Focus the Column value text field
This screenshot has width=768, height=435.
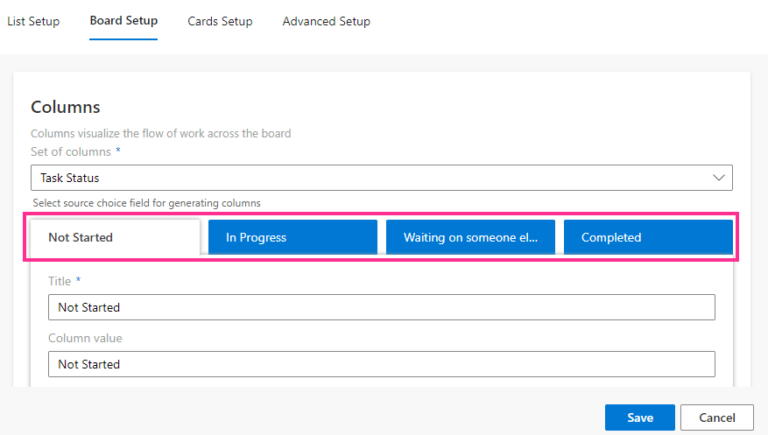pos(381,364)
